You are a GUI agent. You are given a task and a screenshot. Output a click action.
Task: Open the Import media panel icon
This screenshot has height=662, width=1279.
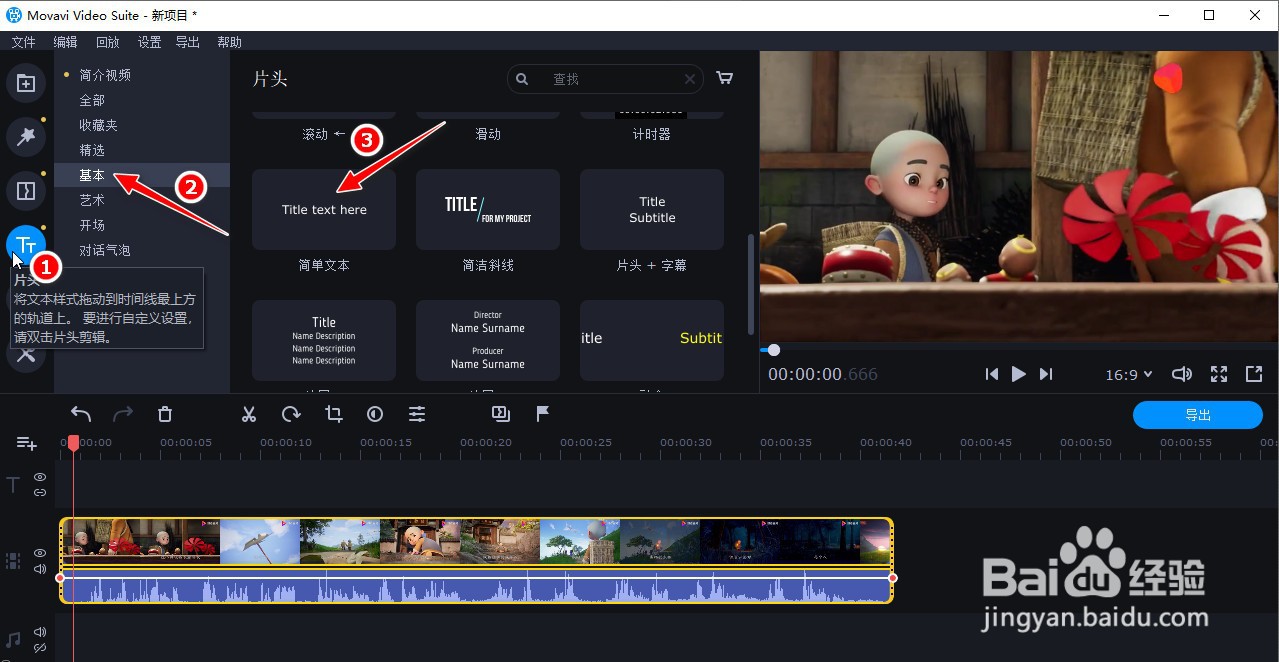[26, 84]
